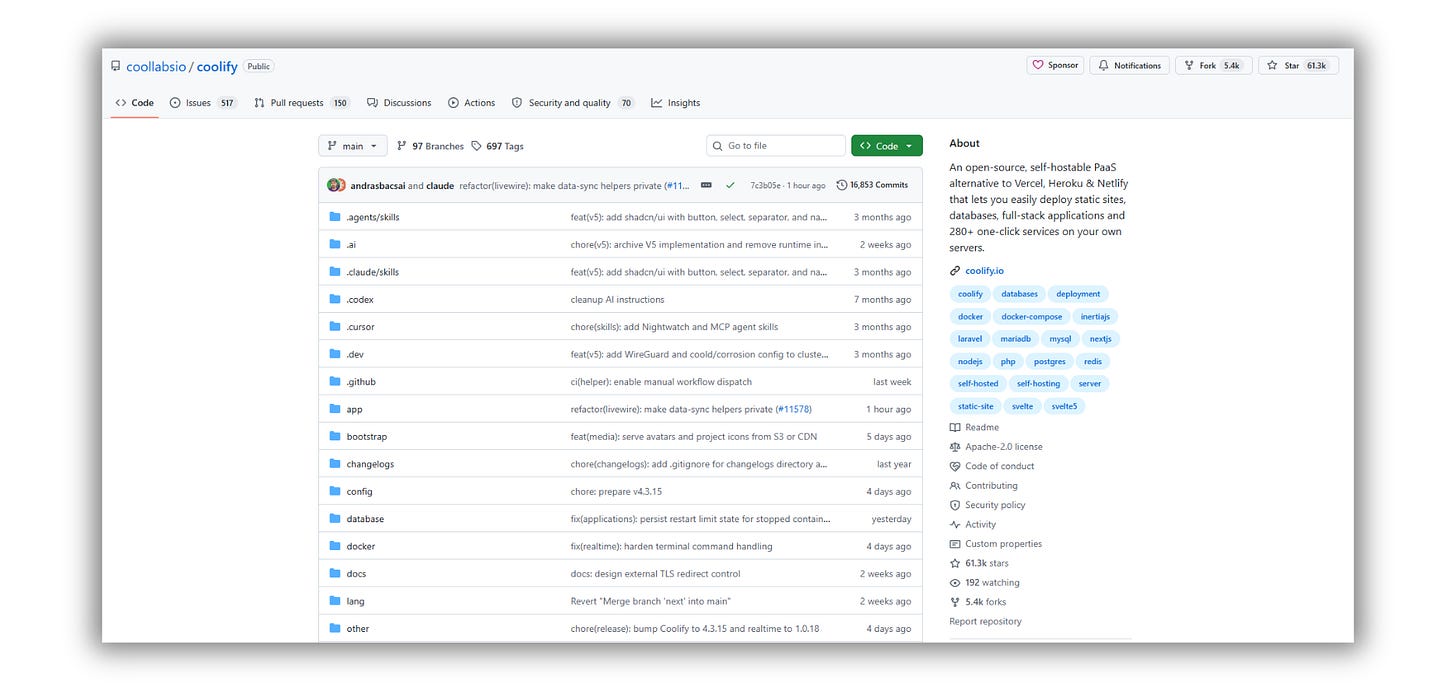Open the 16,853 Commits history
The width and height of the screenshot is (1456, 691).
pyautogui.click(x=872, y=185)
